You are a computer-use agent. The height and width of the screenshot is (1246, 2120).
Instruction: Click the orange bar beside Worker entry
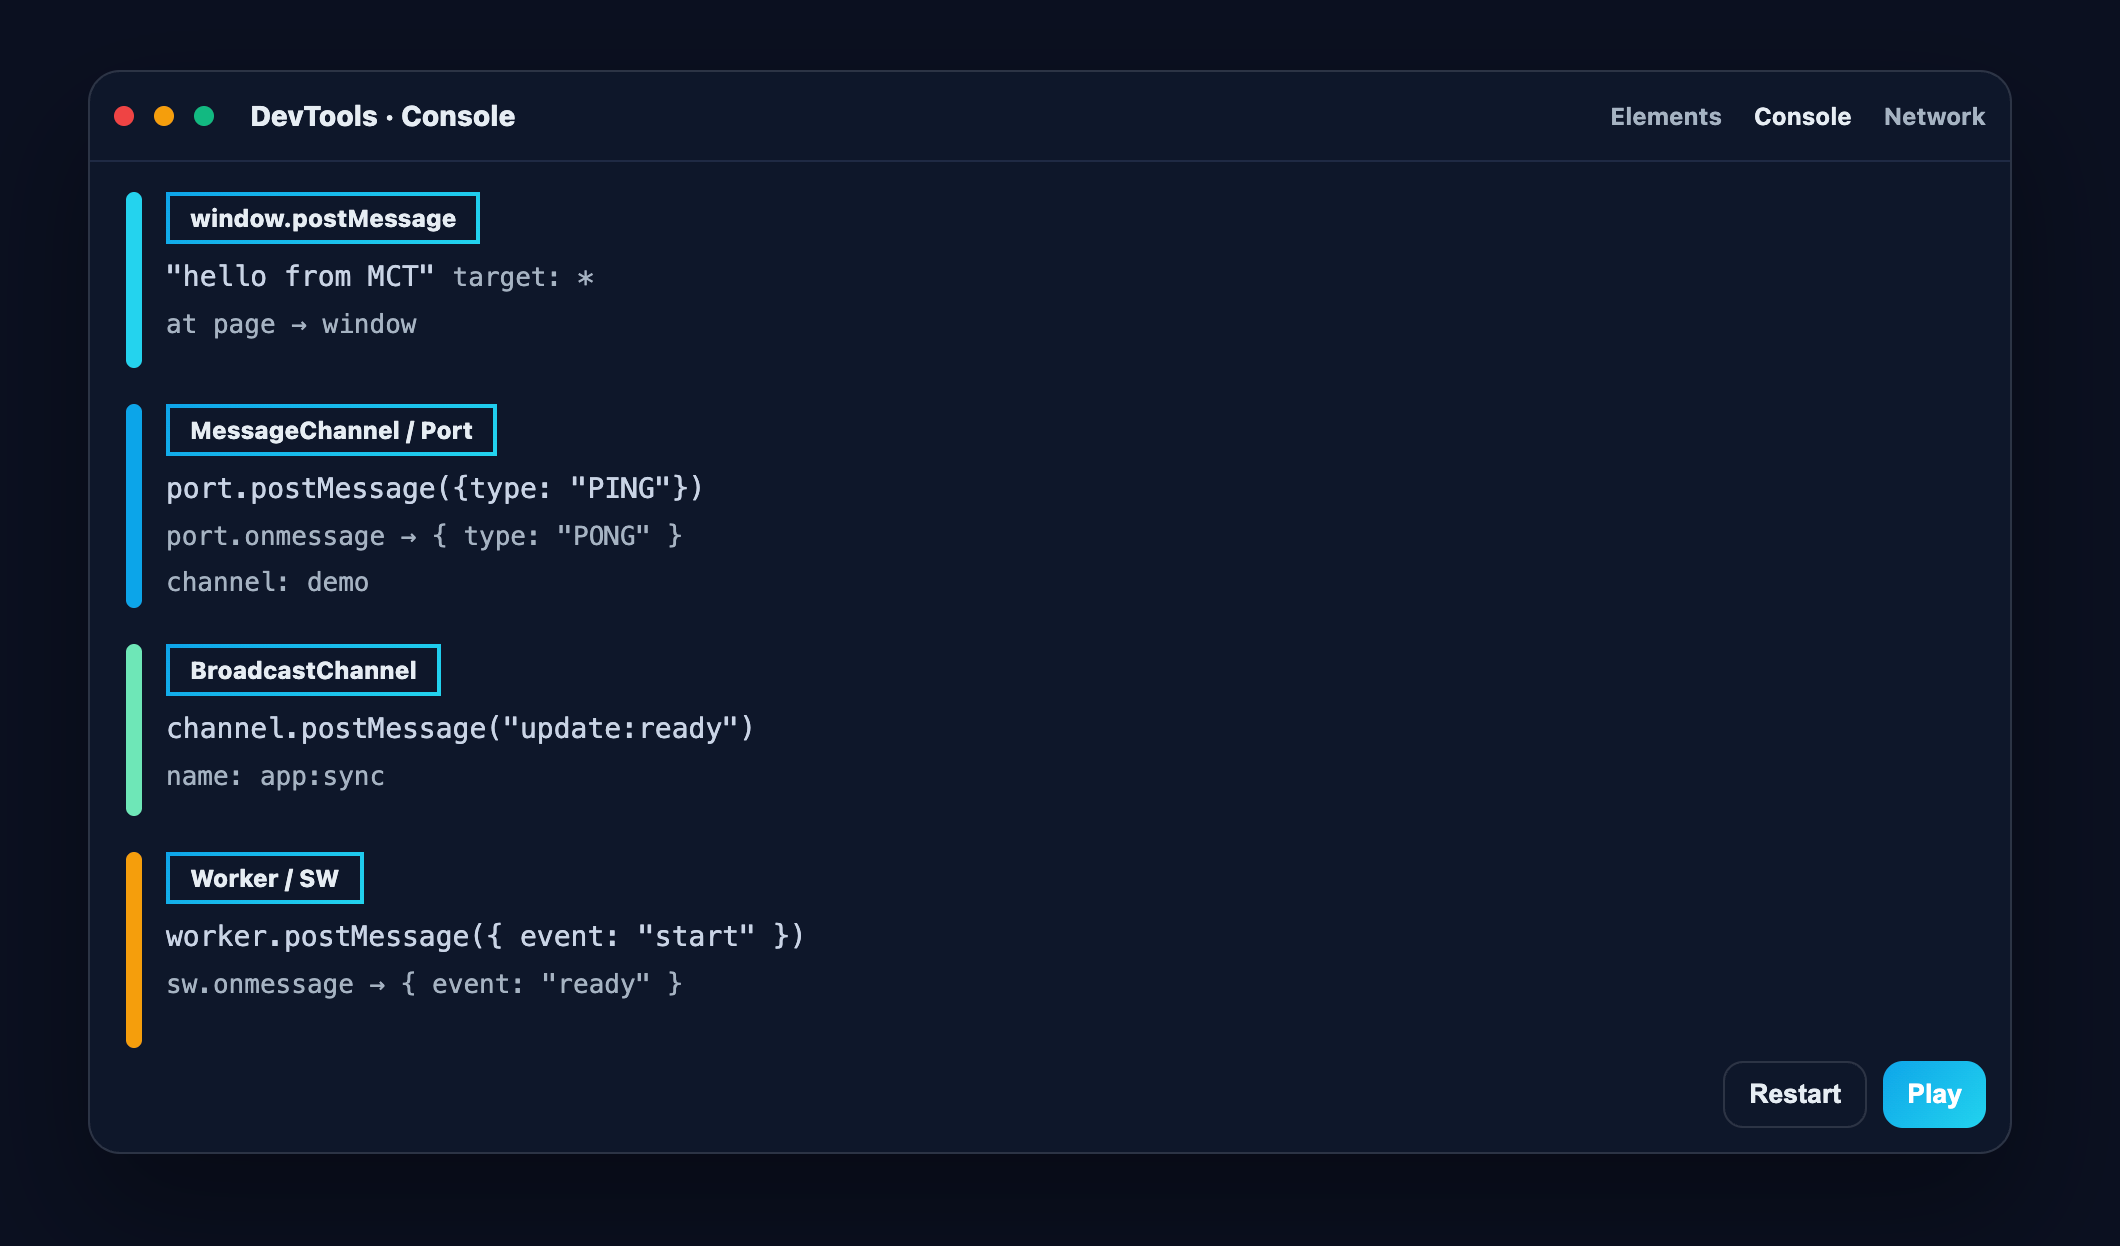pos(134,950)
